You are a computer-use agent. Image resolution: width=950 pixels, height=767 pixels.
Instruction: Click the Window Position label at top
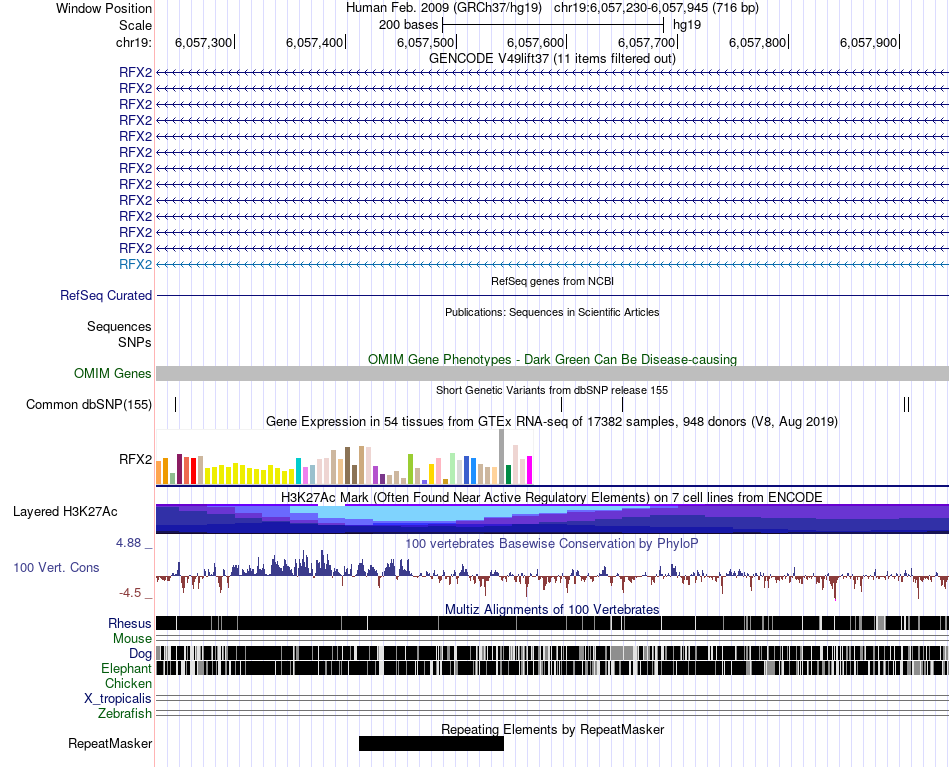(104, 8)
